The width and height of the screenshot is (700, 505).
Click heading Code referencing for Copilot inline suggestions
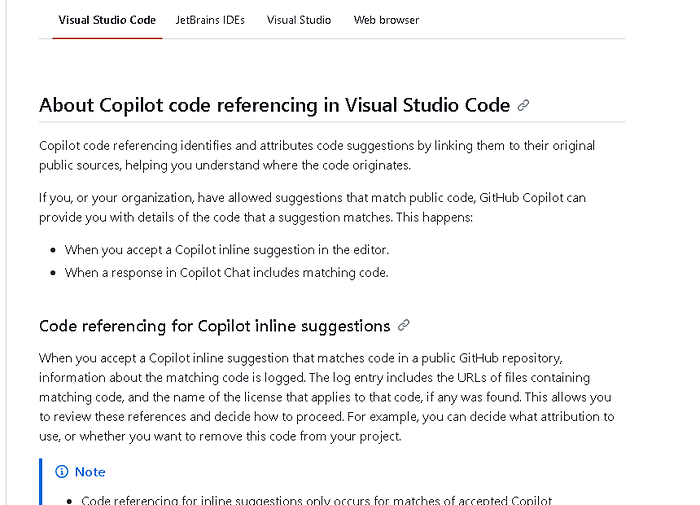214,326
